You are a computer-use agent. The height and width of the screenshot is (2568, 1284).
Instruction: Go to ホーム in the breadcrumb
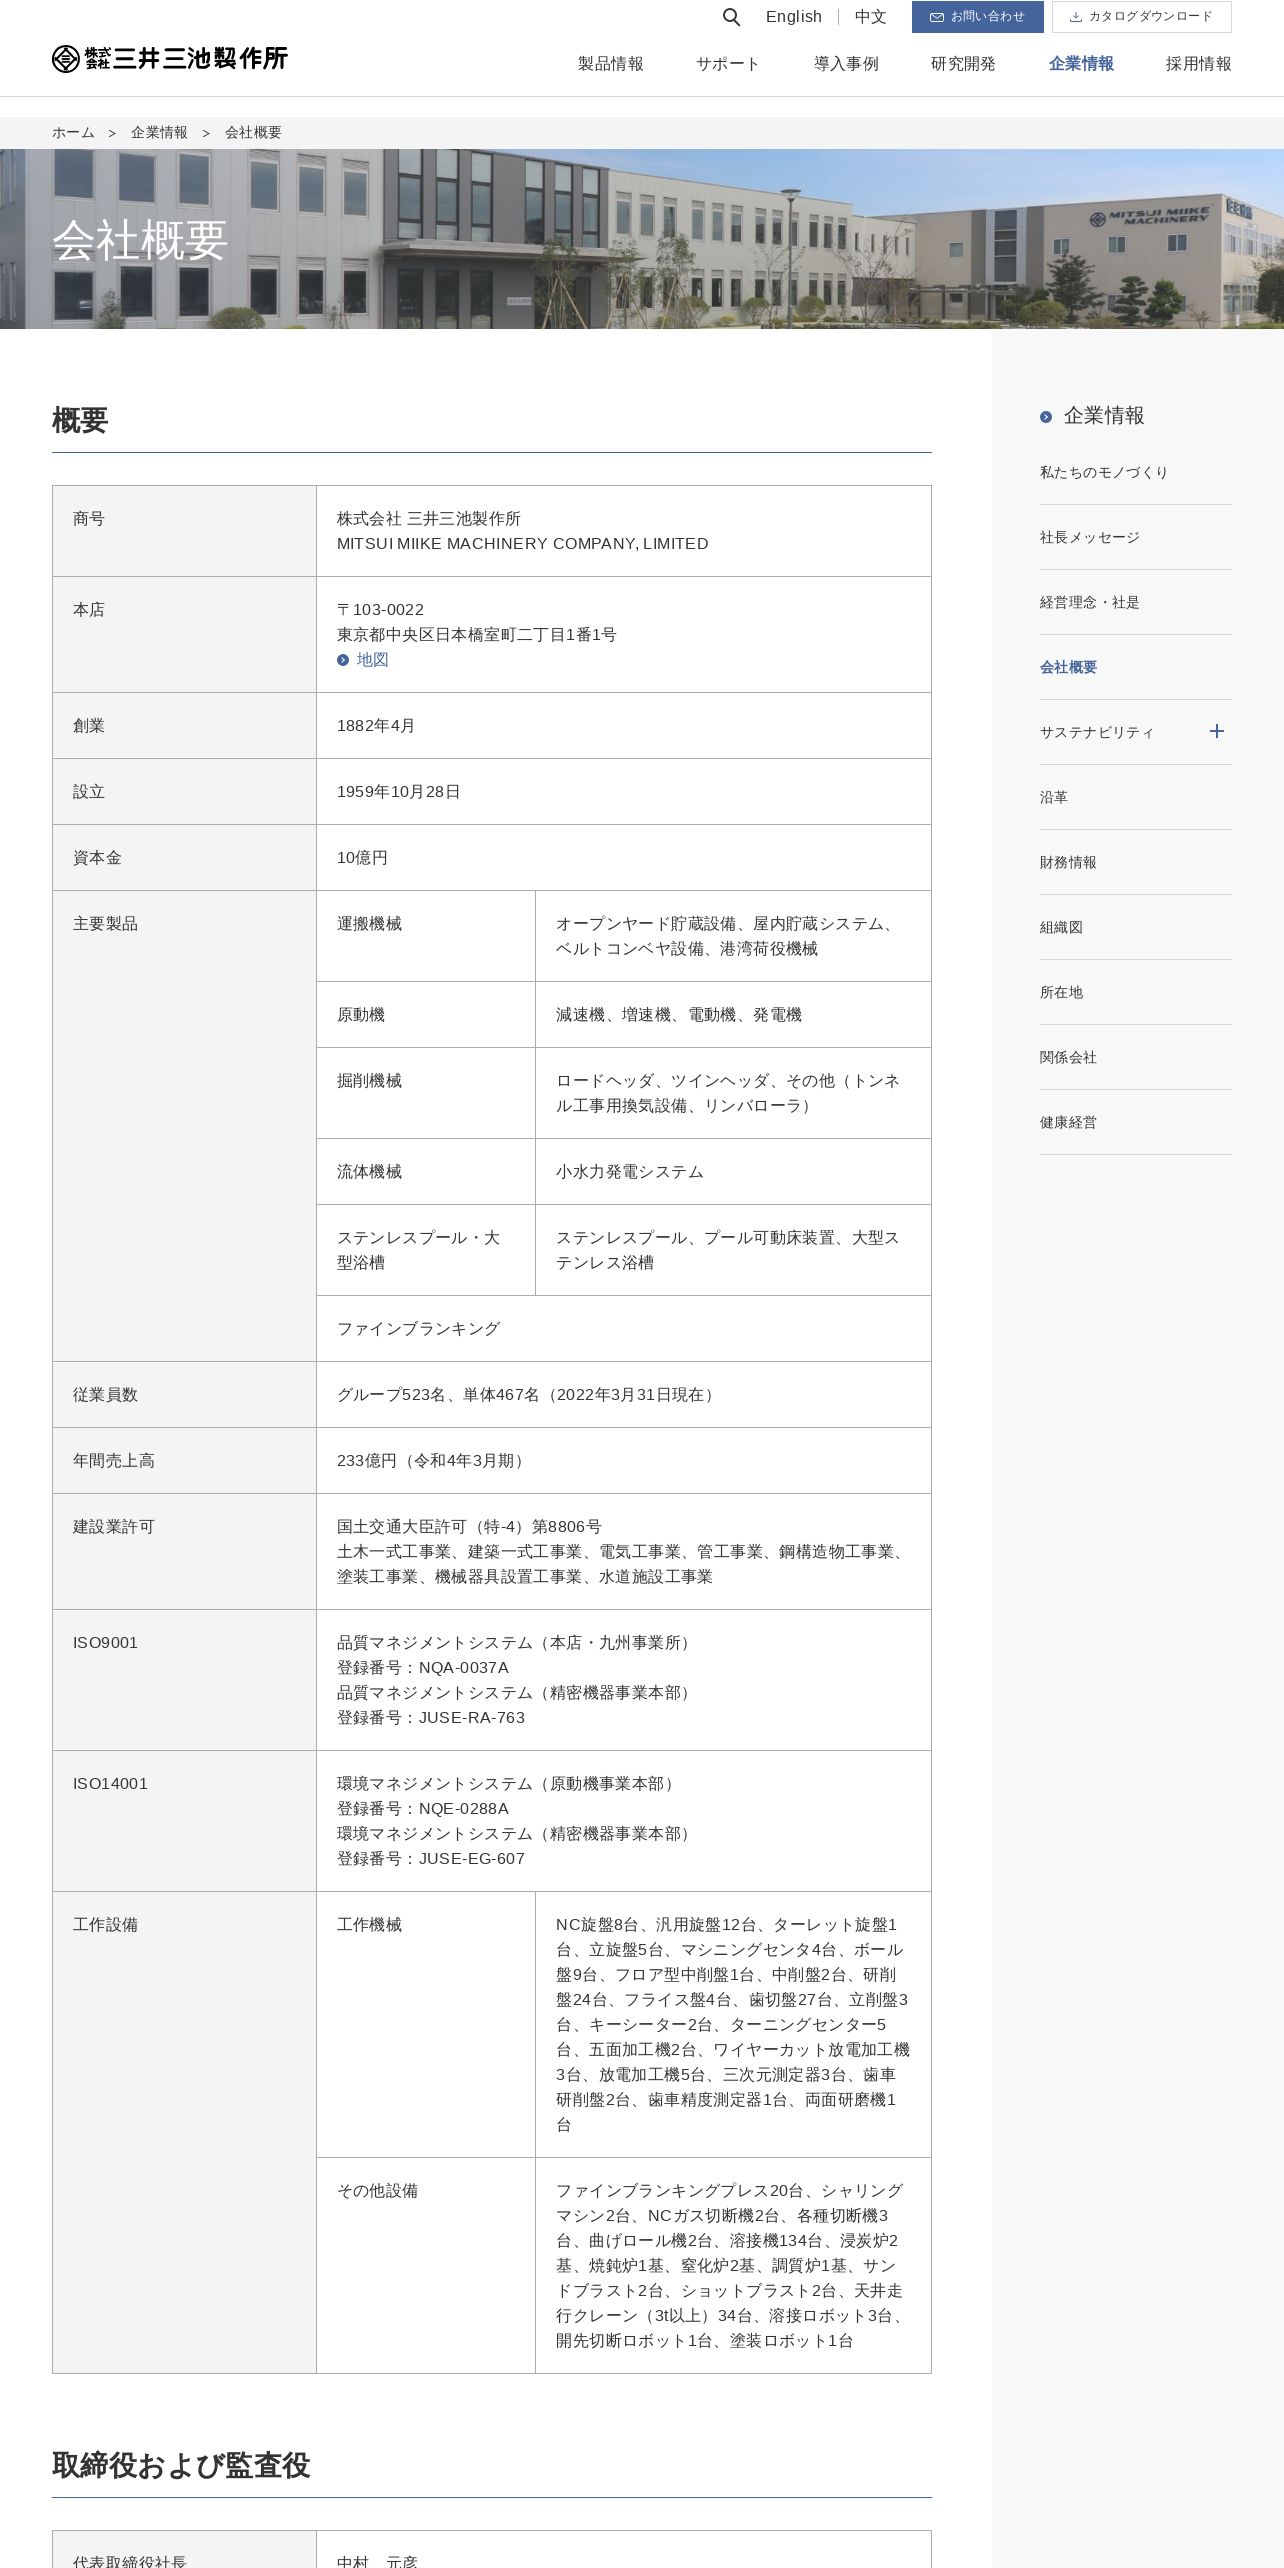(x=73, y=133)
